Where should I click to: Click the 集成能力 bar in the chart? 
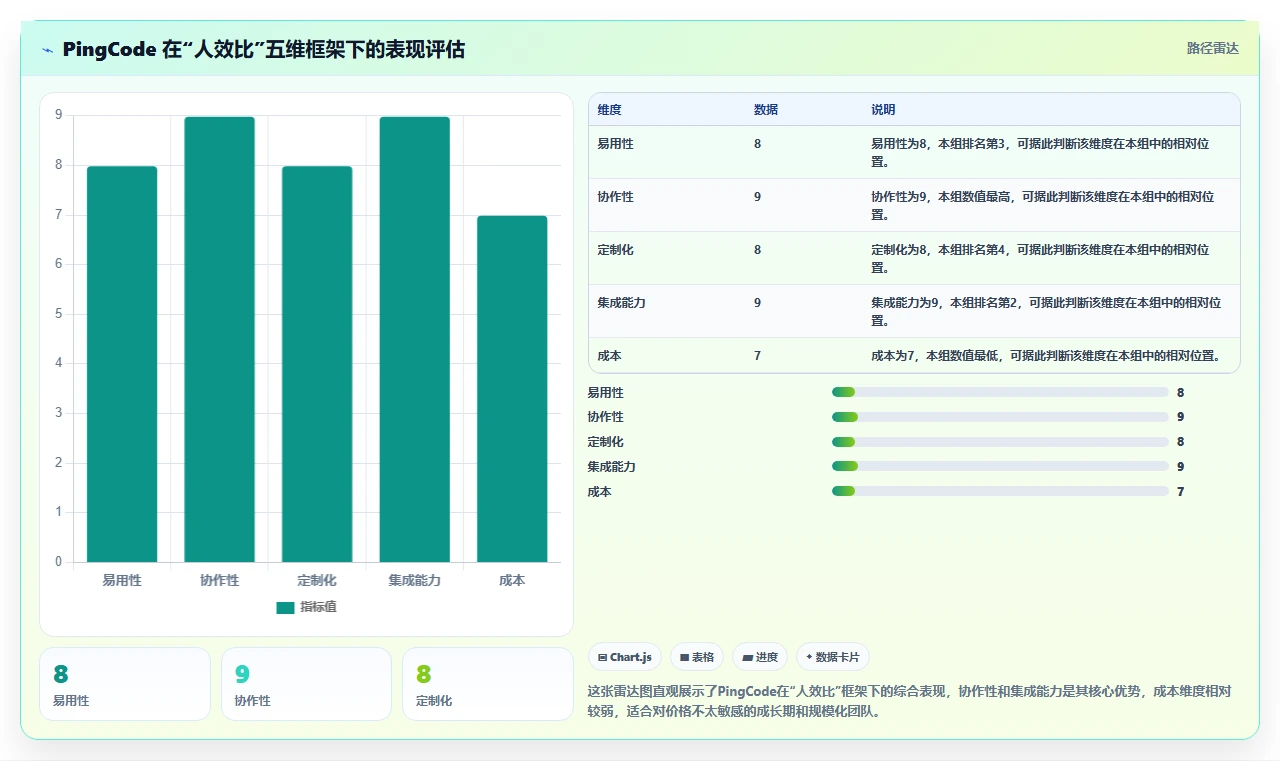coord(414,339)
